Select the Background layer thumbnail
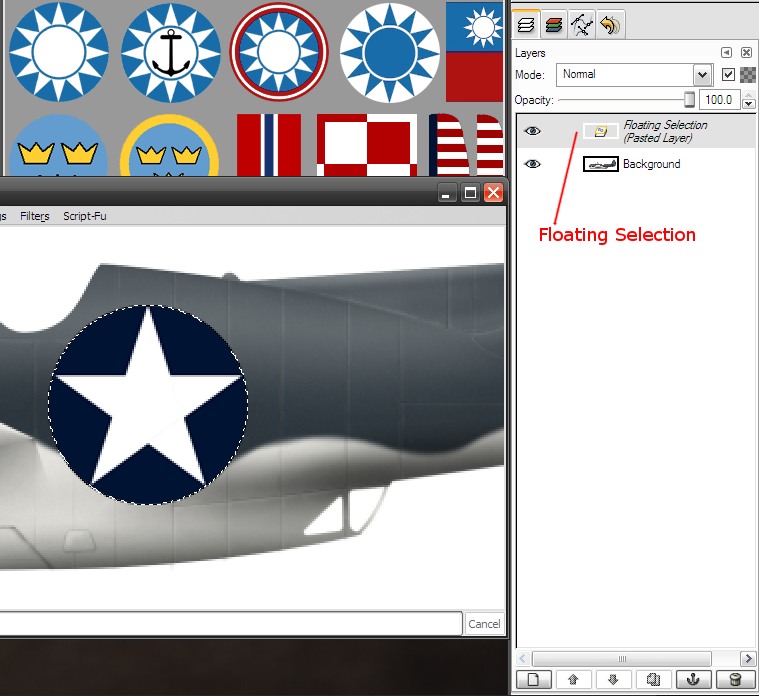Viewport: 759px width, 696px height. pos(600,164)
